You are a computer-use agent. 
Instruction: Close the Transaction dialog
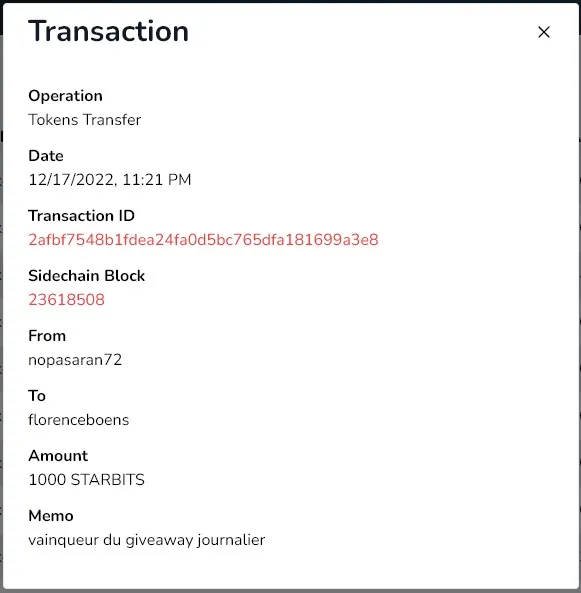tap(544, 32)
